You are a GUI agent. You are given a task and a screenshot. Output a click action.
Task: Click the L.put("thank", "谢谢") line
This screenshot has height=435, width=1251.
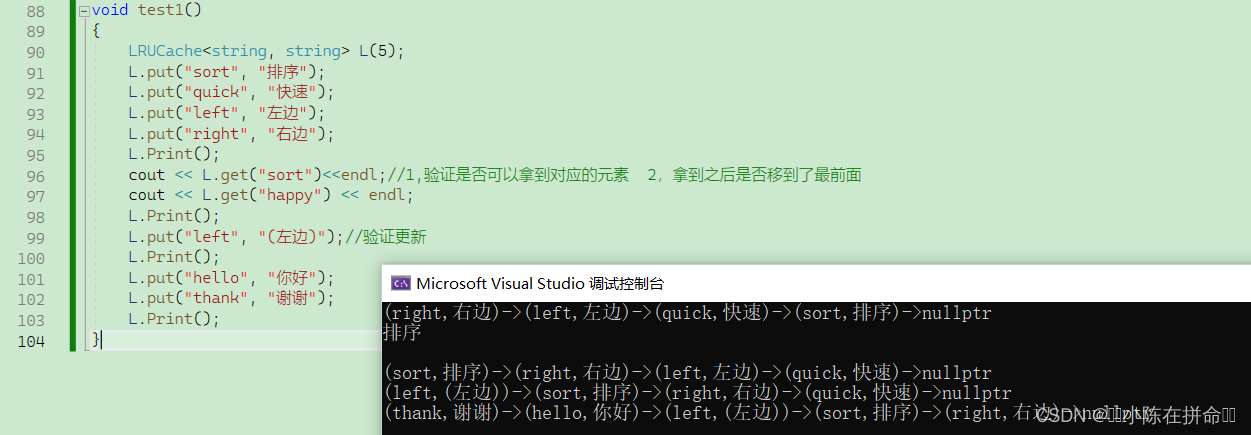(231, 298)
